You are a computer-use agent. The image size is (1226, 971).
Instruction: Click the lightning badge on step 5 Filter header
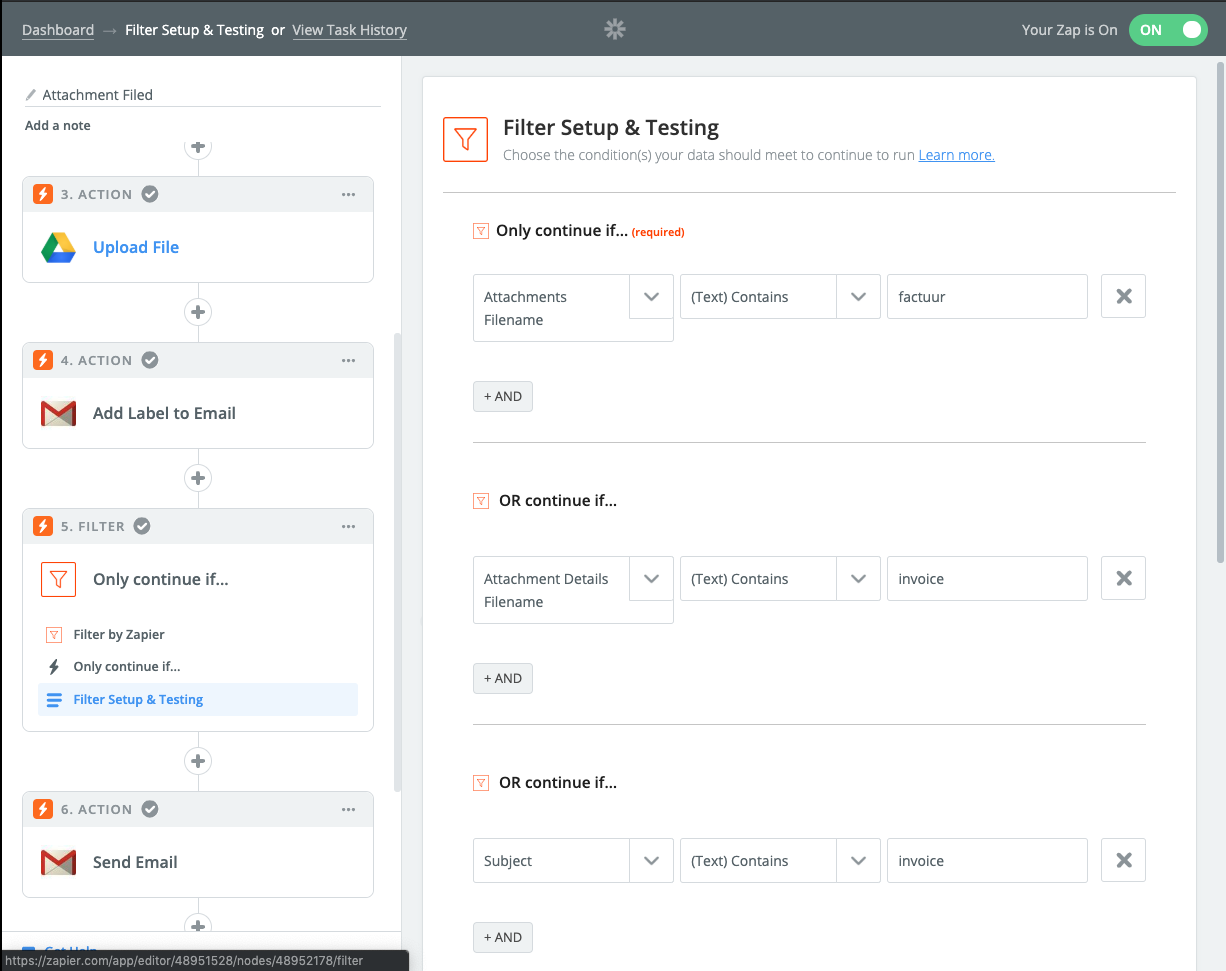point(42,526)
